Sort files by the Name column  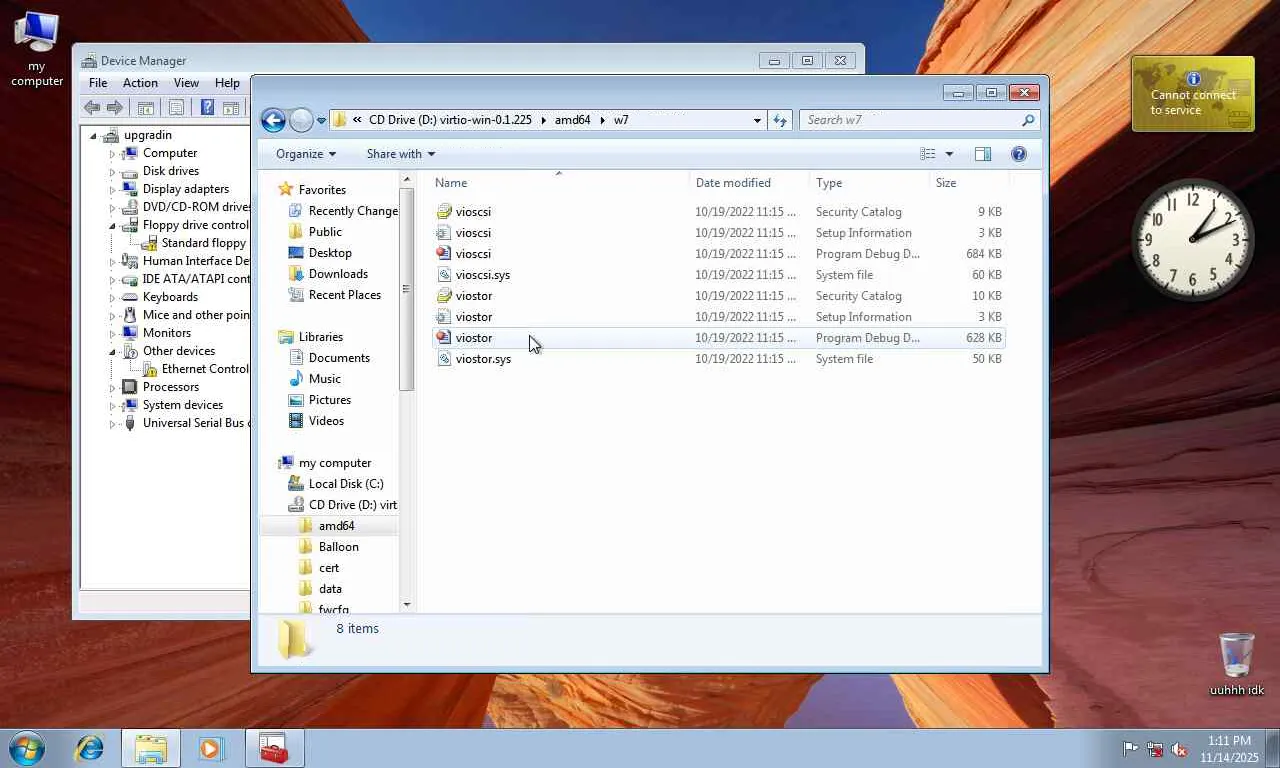click(559, 183)
